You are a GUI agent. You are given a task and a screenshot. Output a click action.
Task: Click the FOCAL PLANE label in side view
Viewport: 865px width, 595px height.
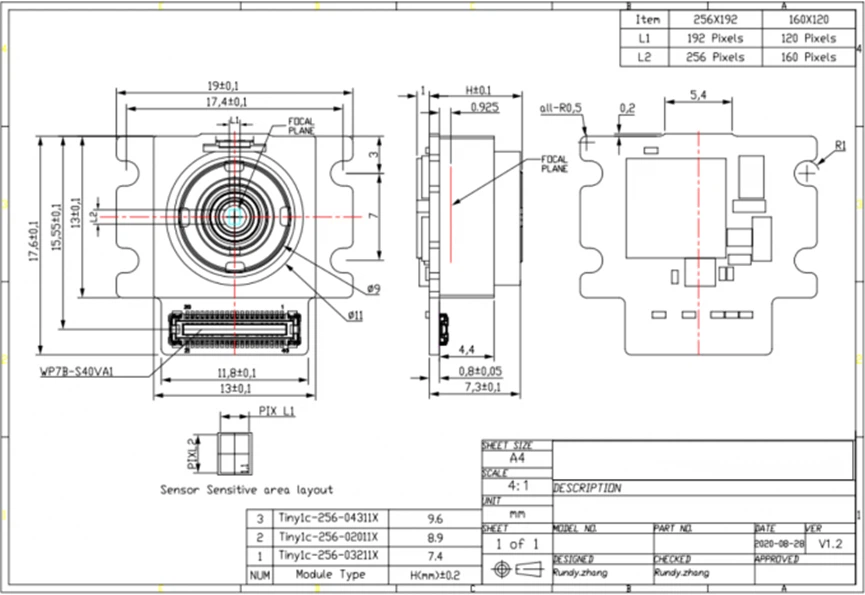(x=554, y=164)
